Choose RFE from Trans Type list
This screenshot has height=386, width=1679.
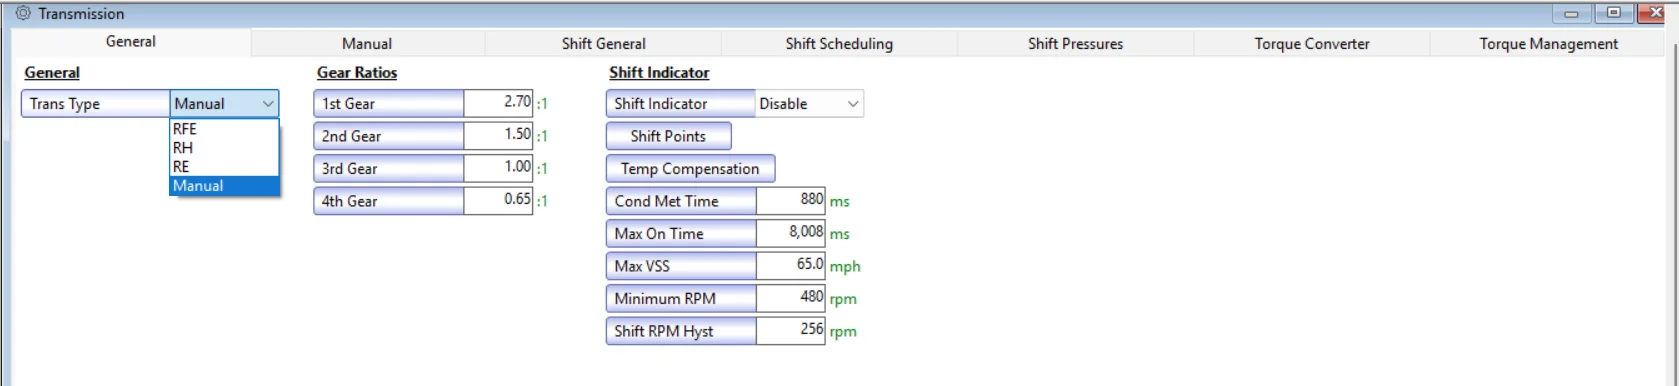point(224,129)
